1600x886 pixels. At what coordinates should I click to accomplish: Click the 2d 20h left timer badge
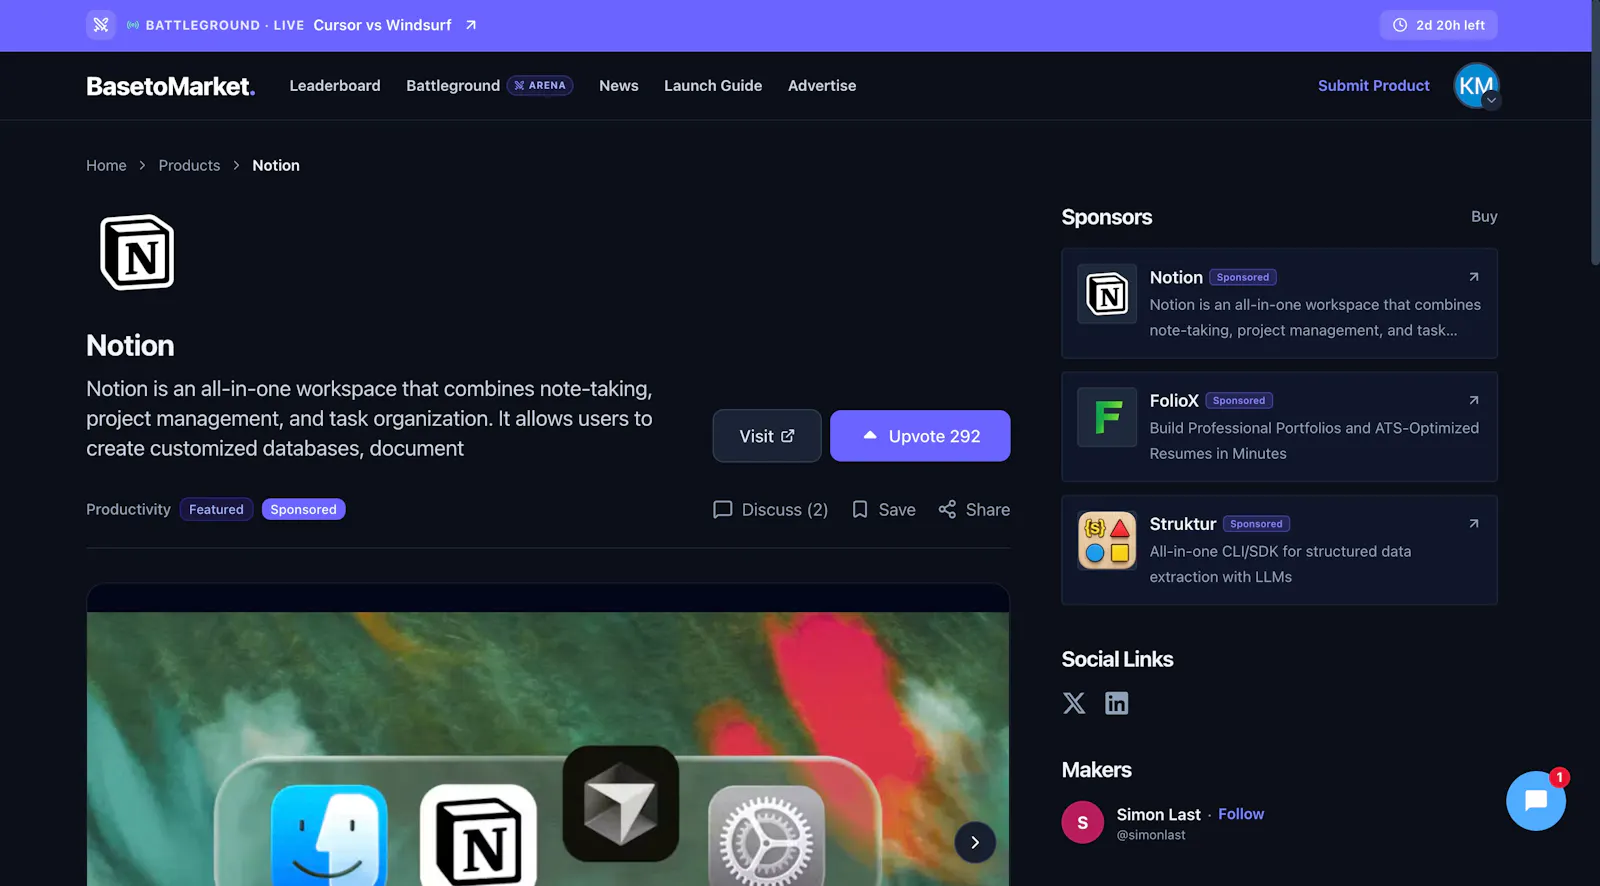(x=1439, y=25)
